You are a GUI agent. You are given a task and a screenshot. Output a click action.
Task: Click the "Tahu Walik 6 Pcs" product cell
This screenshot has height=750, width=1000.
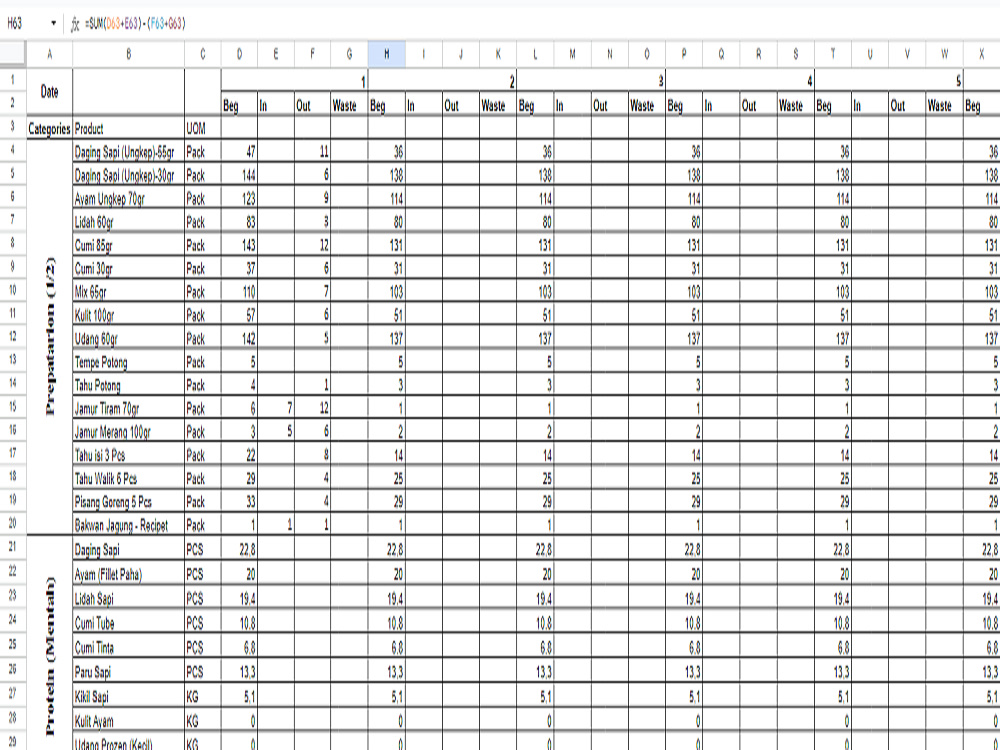point(129,478)
